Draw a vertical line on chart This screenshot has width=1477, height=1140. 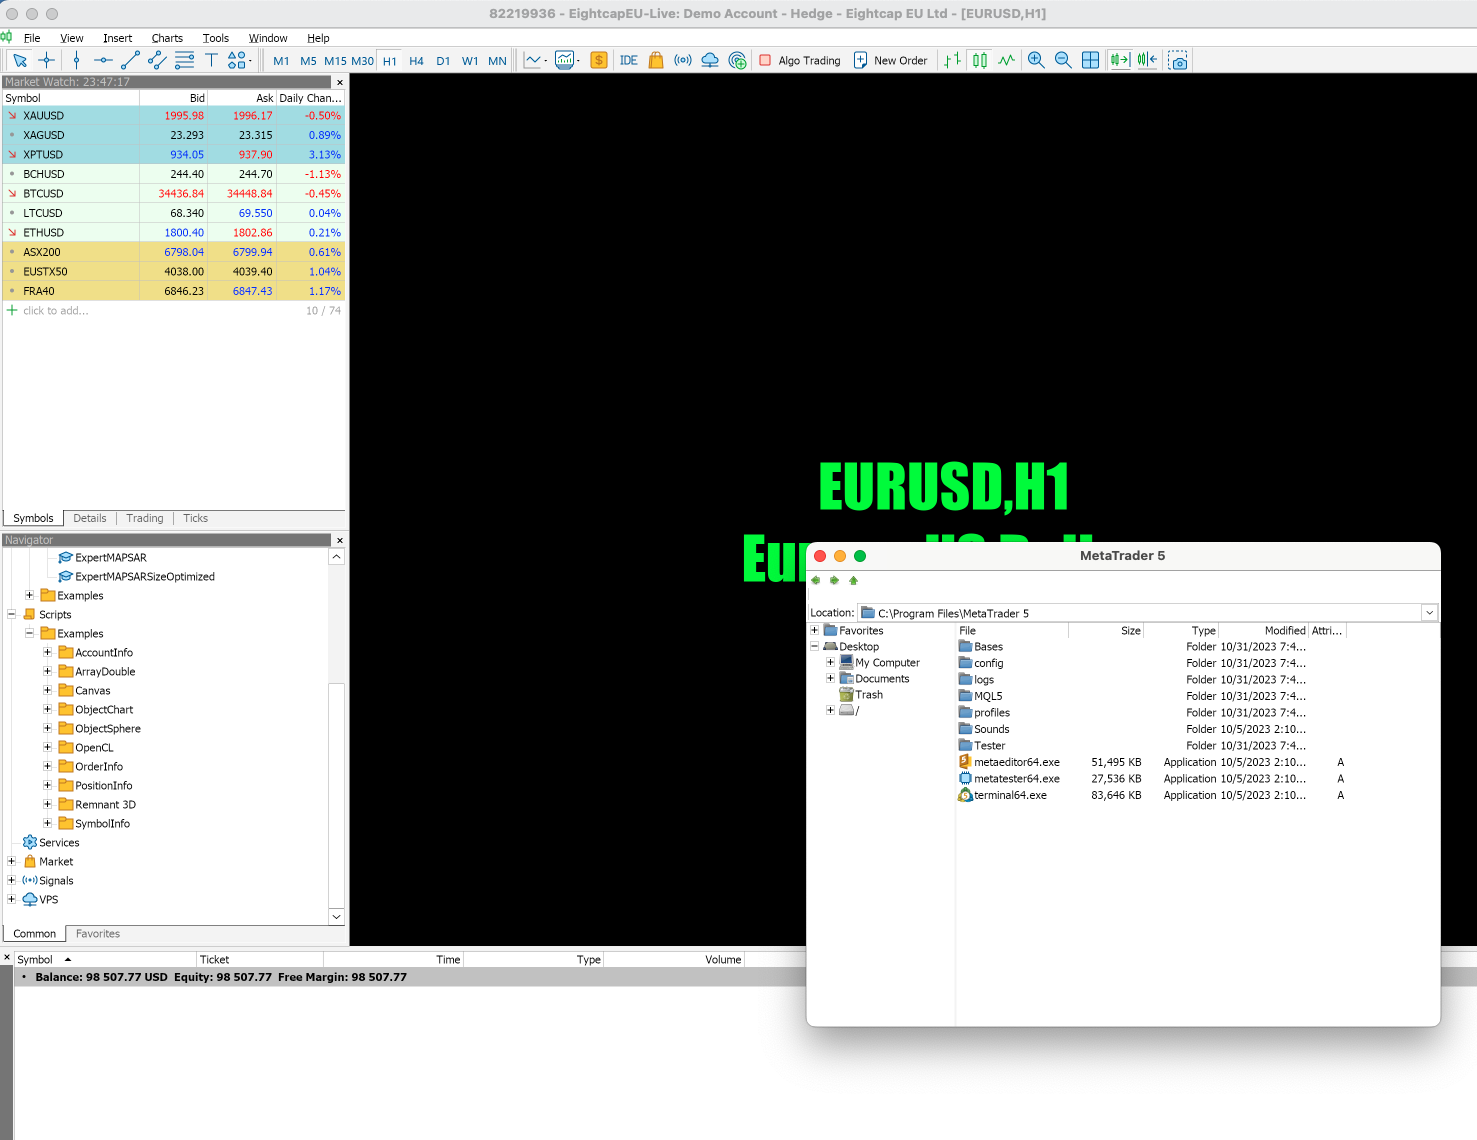(x=76, y=61)
